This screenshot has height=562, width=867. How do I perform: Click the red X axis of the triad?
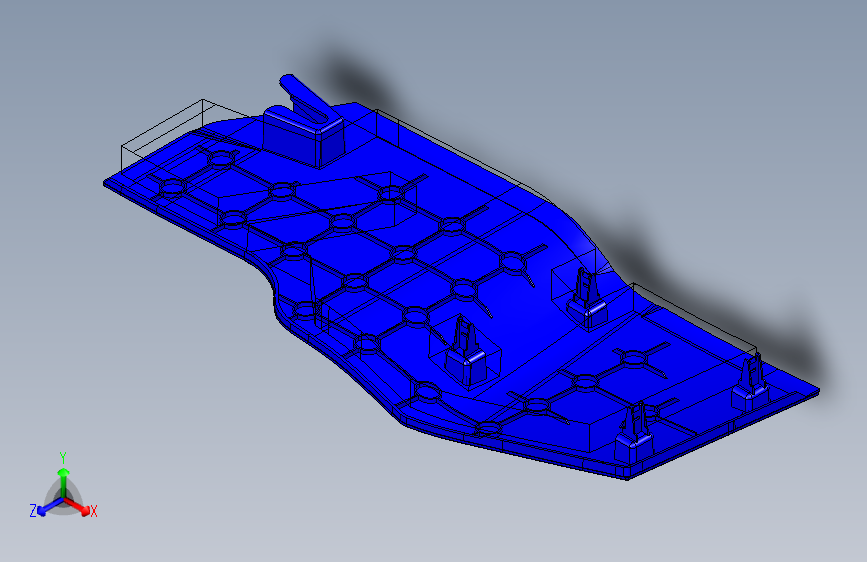coord(77,506)
